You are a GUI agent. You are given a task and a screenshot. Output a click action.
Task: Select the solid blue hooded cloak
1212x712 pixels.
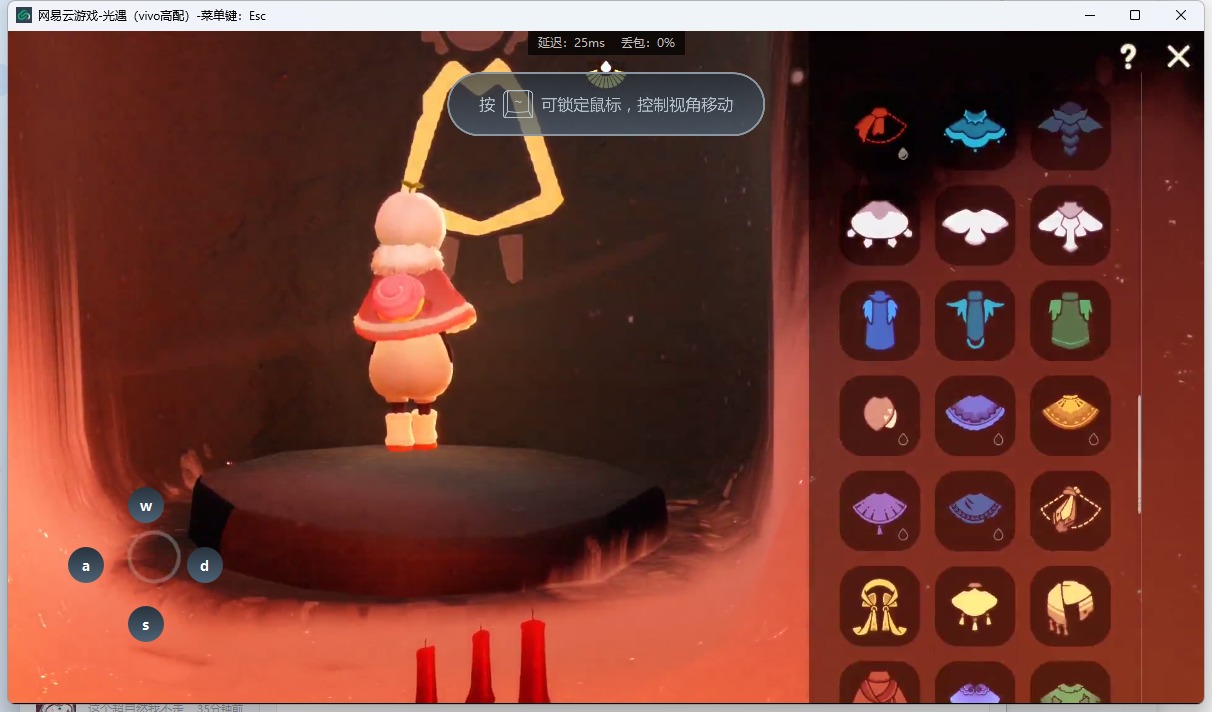coord(879,320)
